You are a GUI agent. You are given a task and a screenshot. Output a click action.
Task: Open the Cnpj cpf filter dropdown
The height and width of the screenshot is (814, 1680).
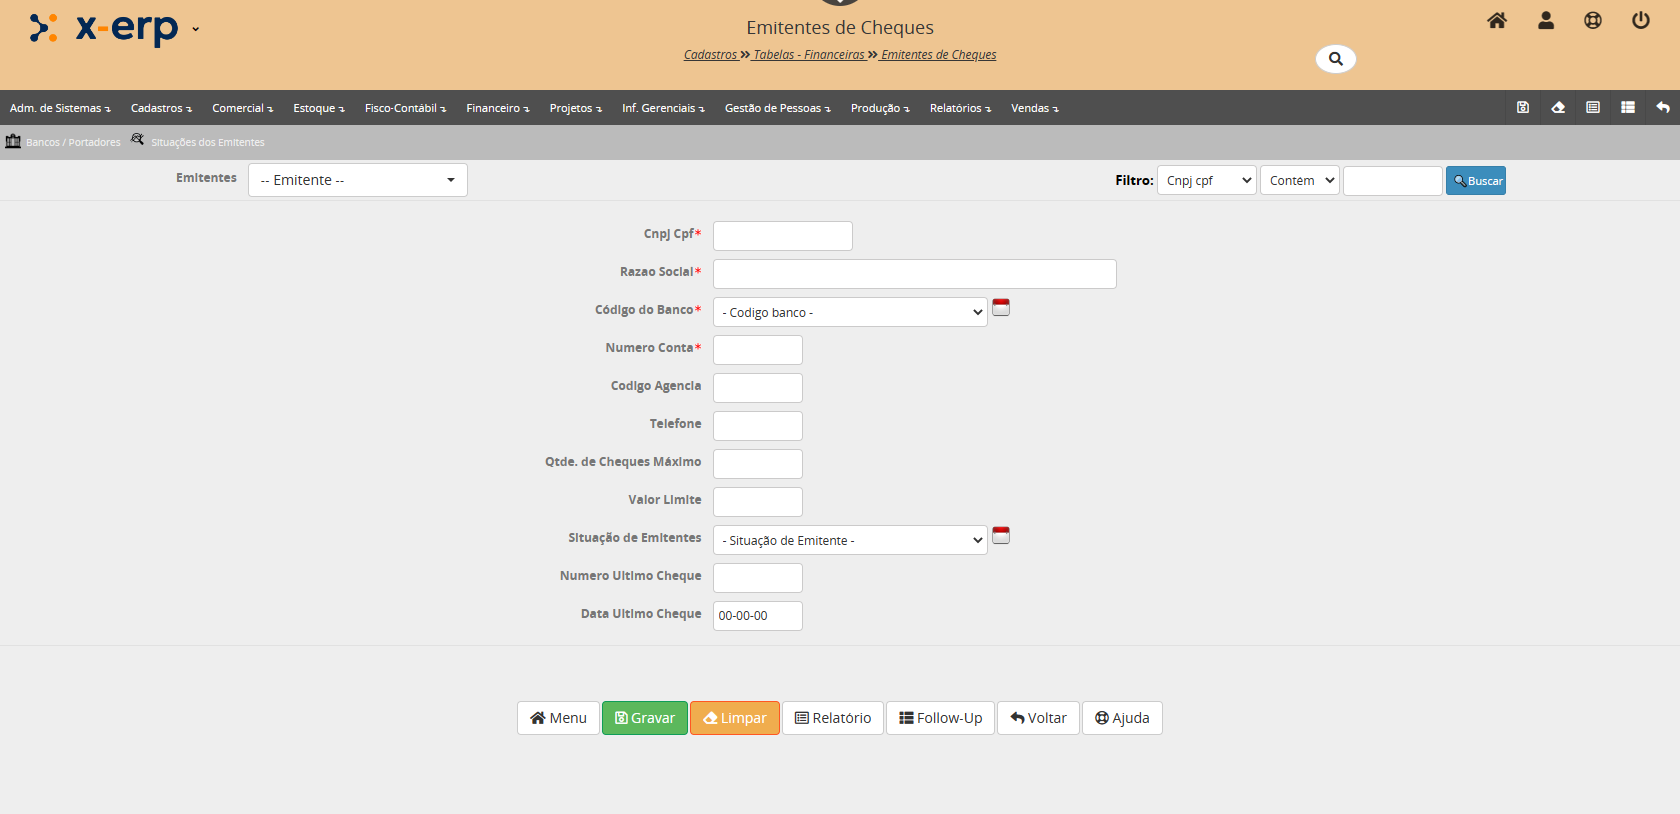1206,181
